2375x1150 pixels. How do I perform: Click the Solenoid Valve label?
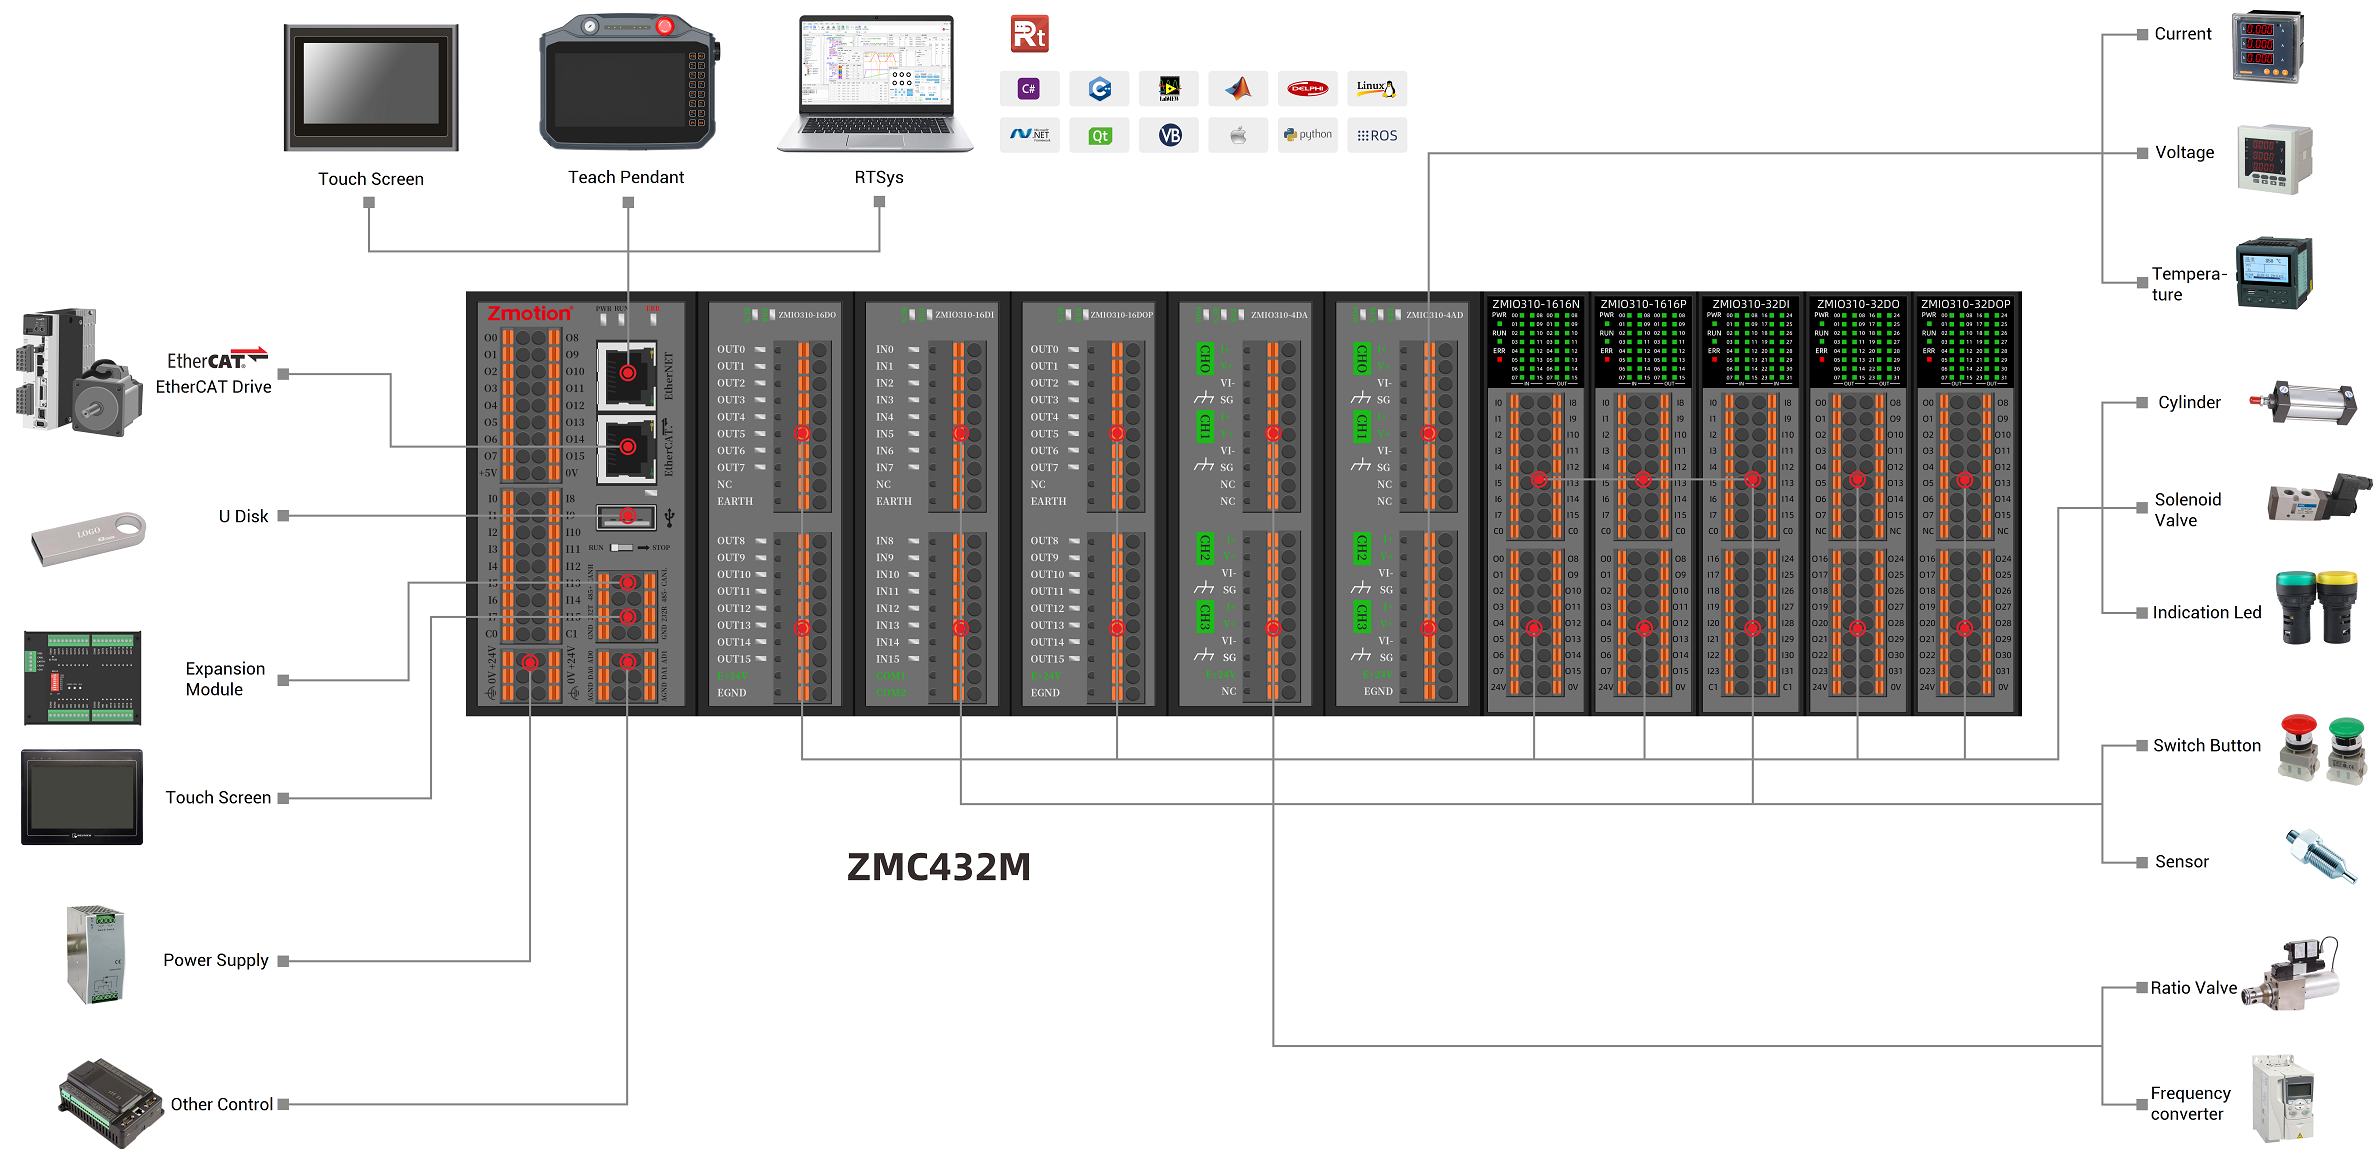click(x=2188, y=510)
